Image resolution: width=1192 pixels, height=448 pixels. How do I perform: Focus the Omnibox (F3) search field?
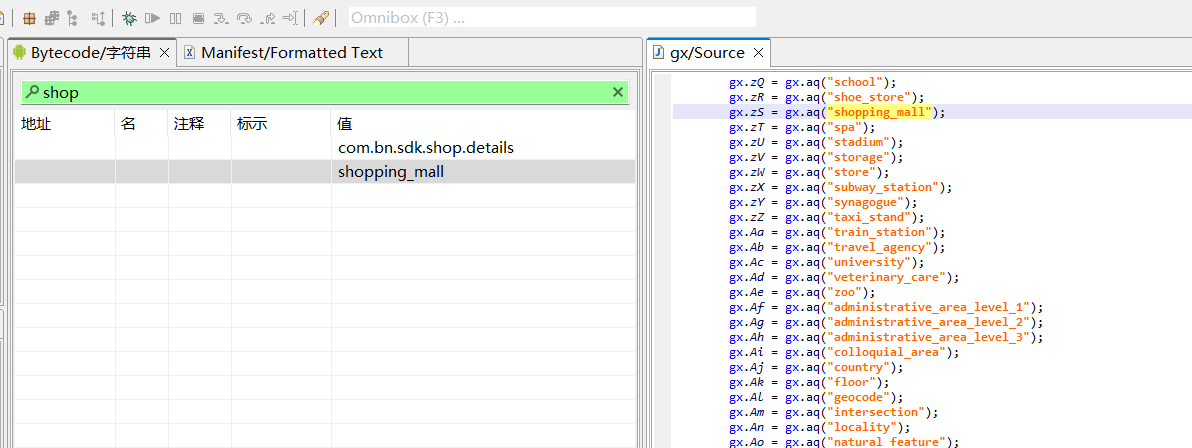[x=552, y=17]
